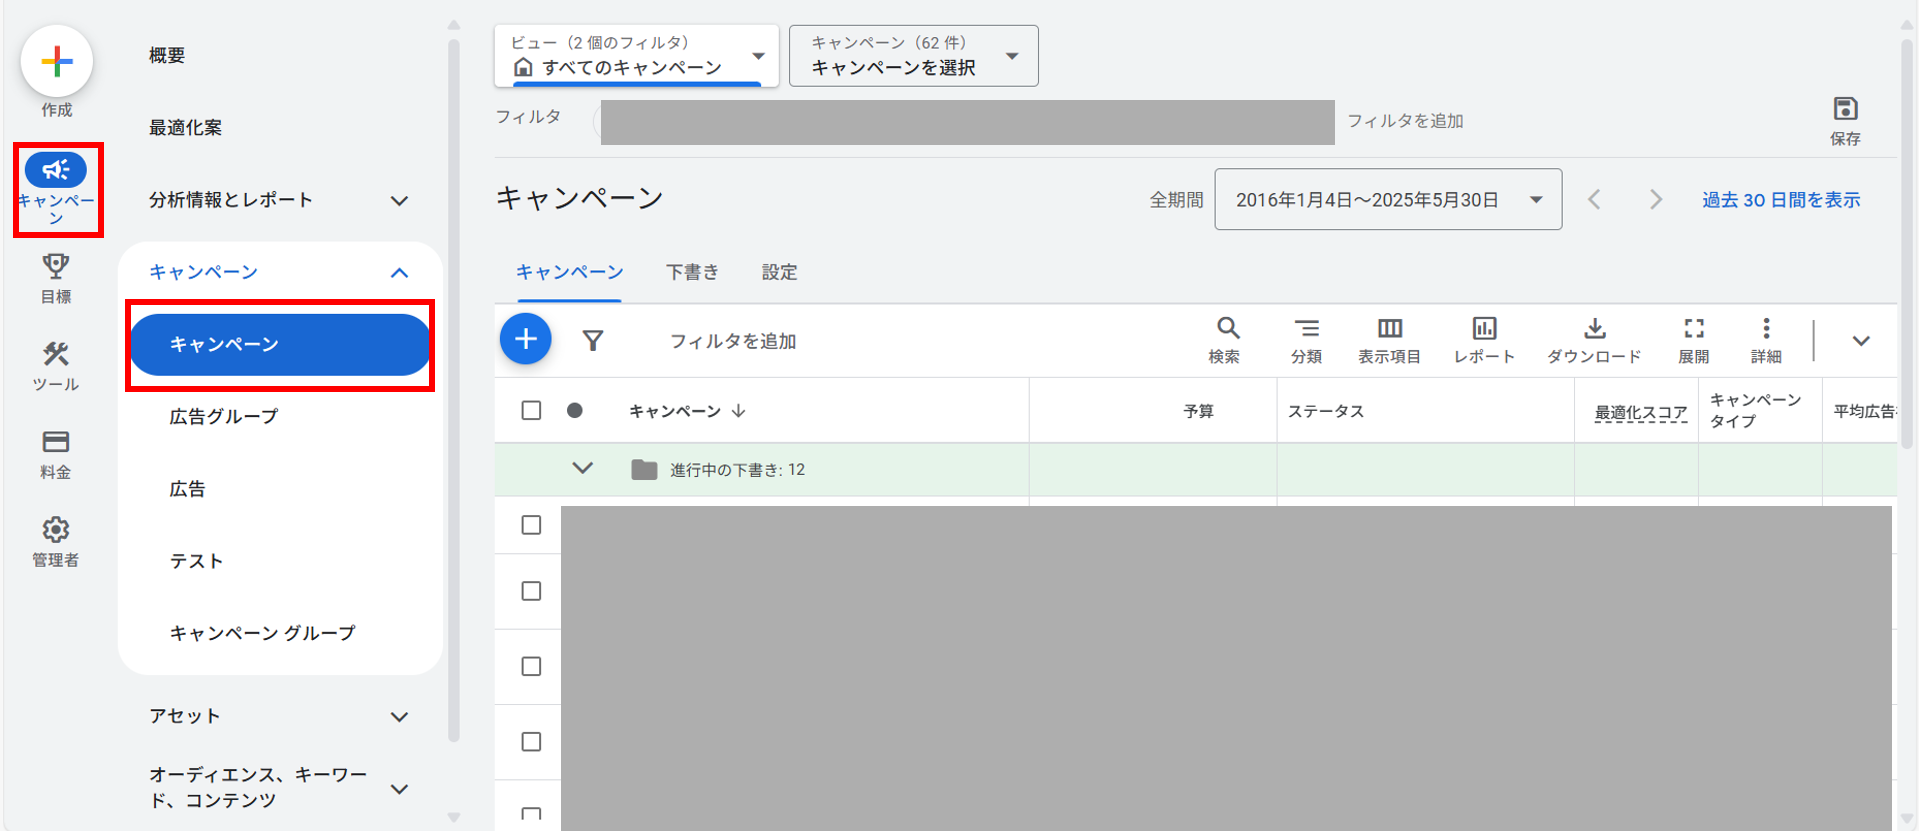Viewport: 1919px width, 831px height.
Task: Expand the アセット section
Action: click(399, 717)
